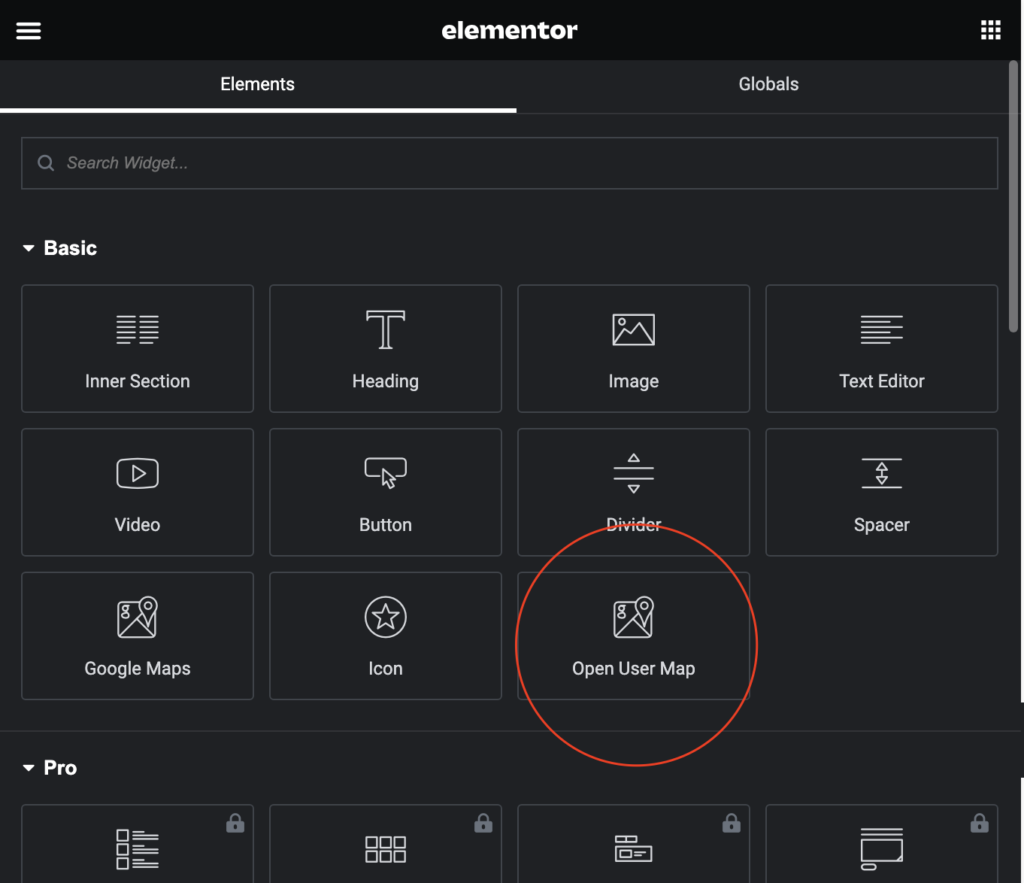Focus the Search Widget field
This screenshot has height=883, width=1024.
pyautogui.click(x=509, y=163)
